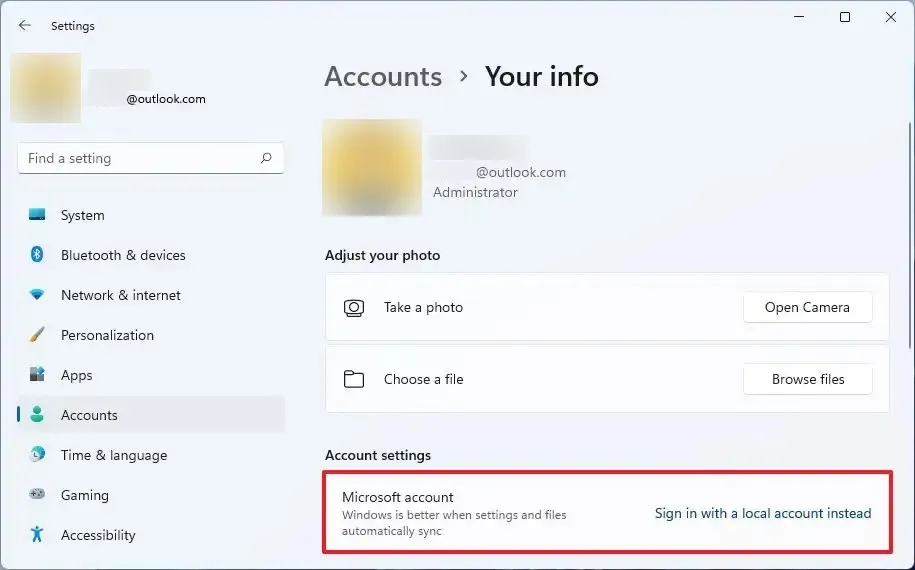Open the Apps category
Viewport: 915px width, 570px height.
pyautogui.click(x=151, y=375)
